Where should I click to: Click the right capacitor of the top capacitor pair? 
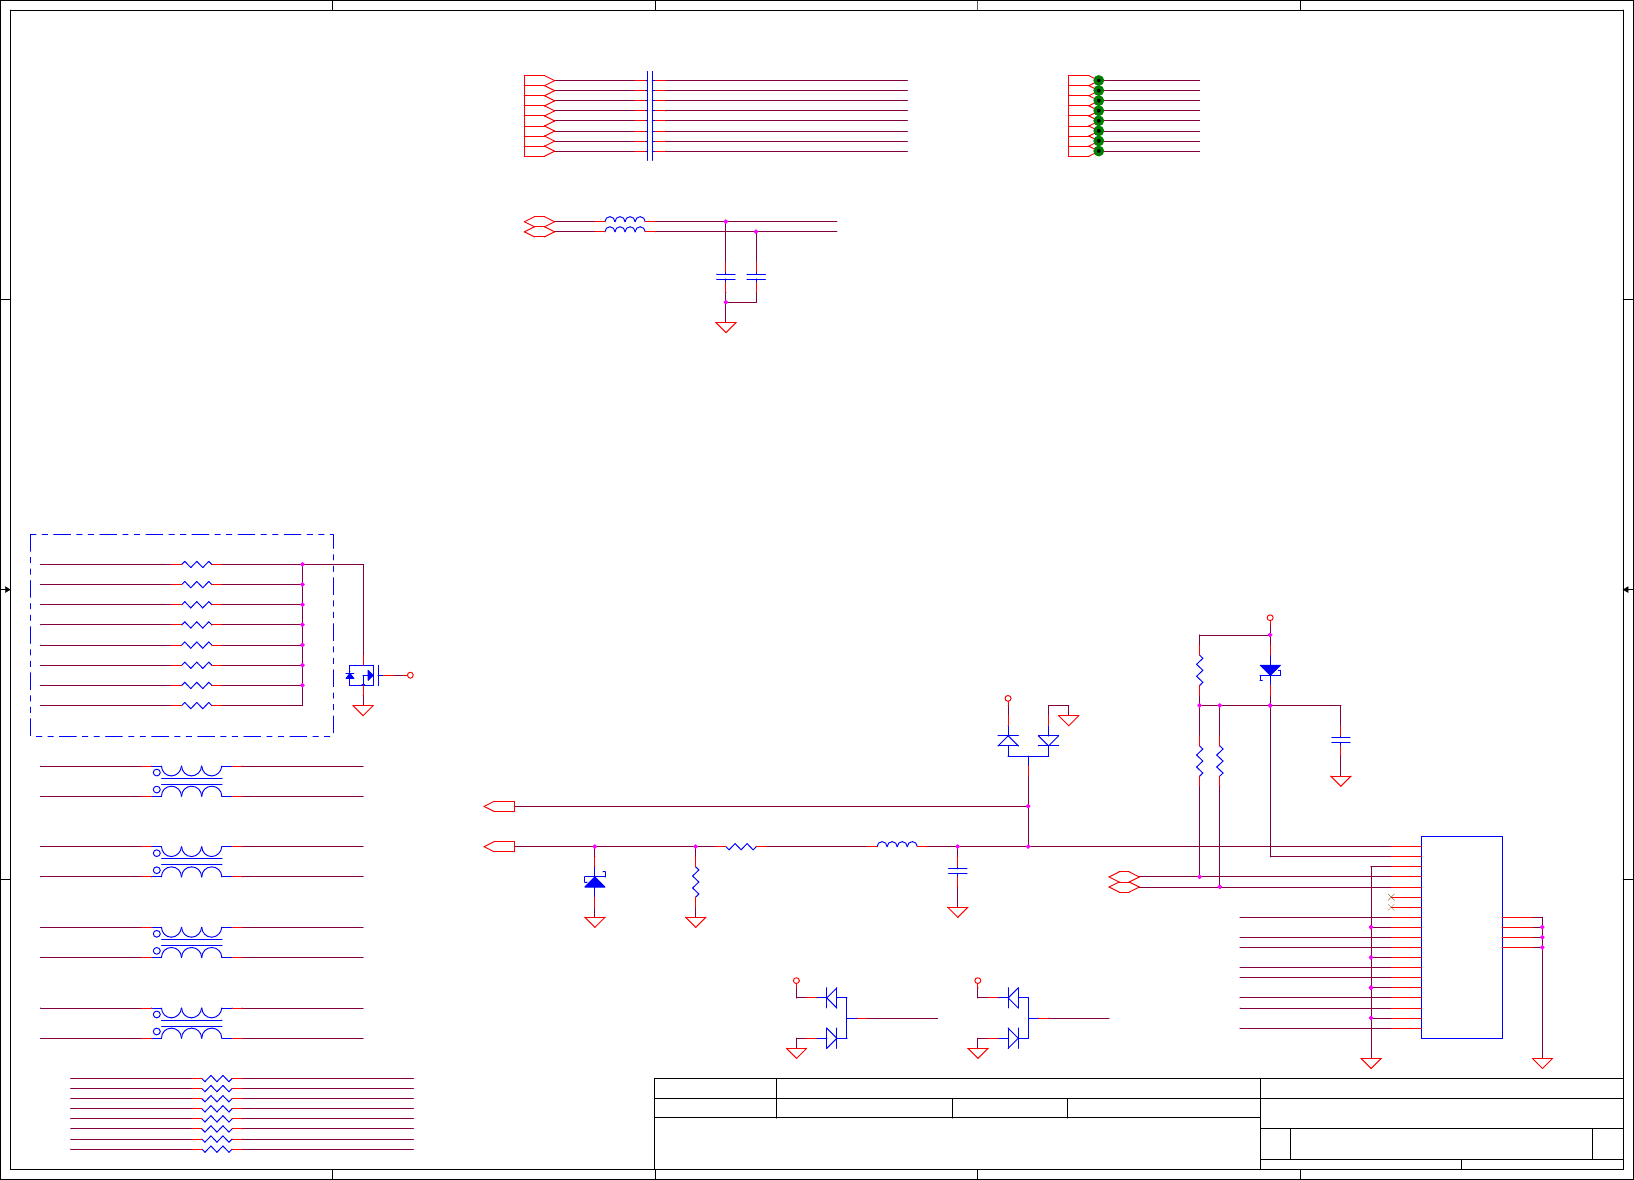[756, 275]
